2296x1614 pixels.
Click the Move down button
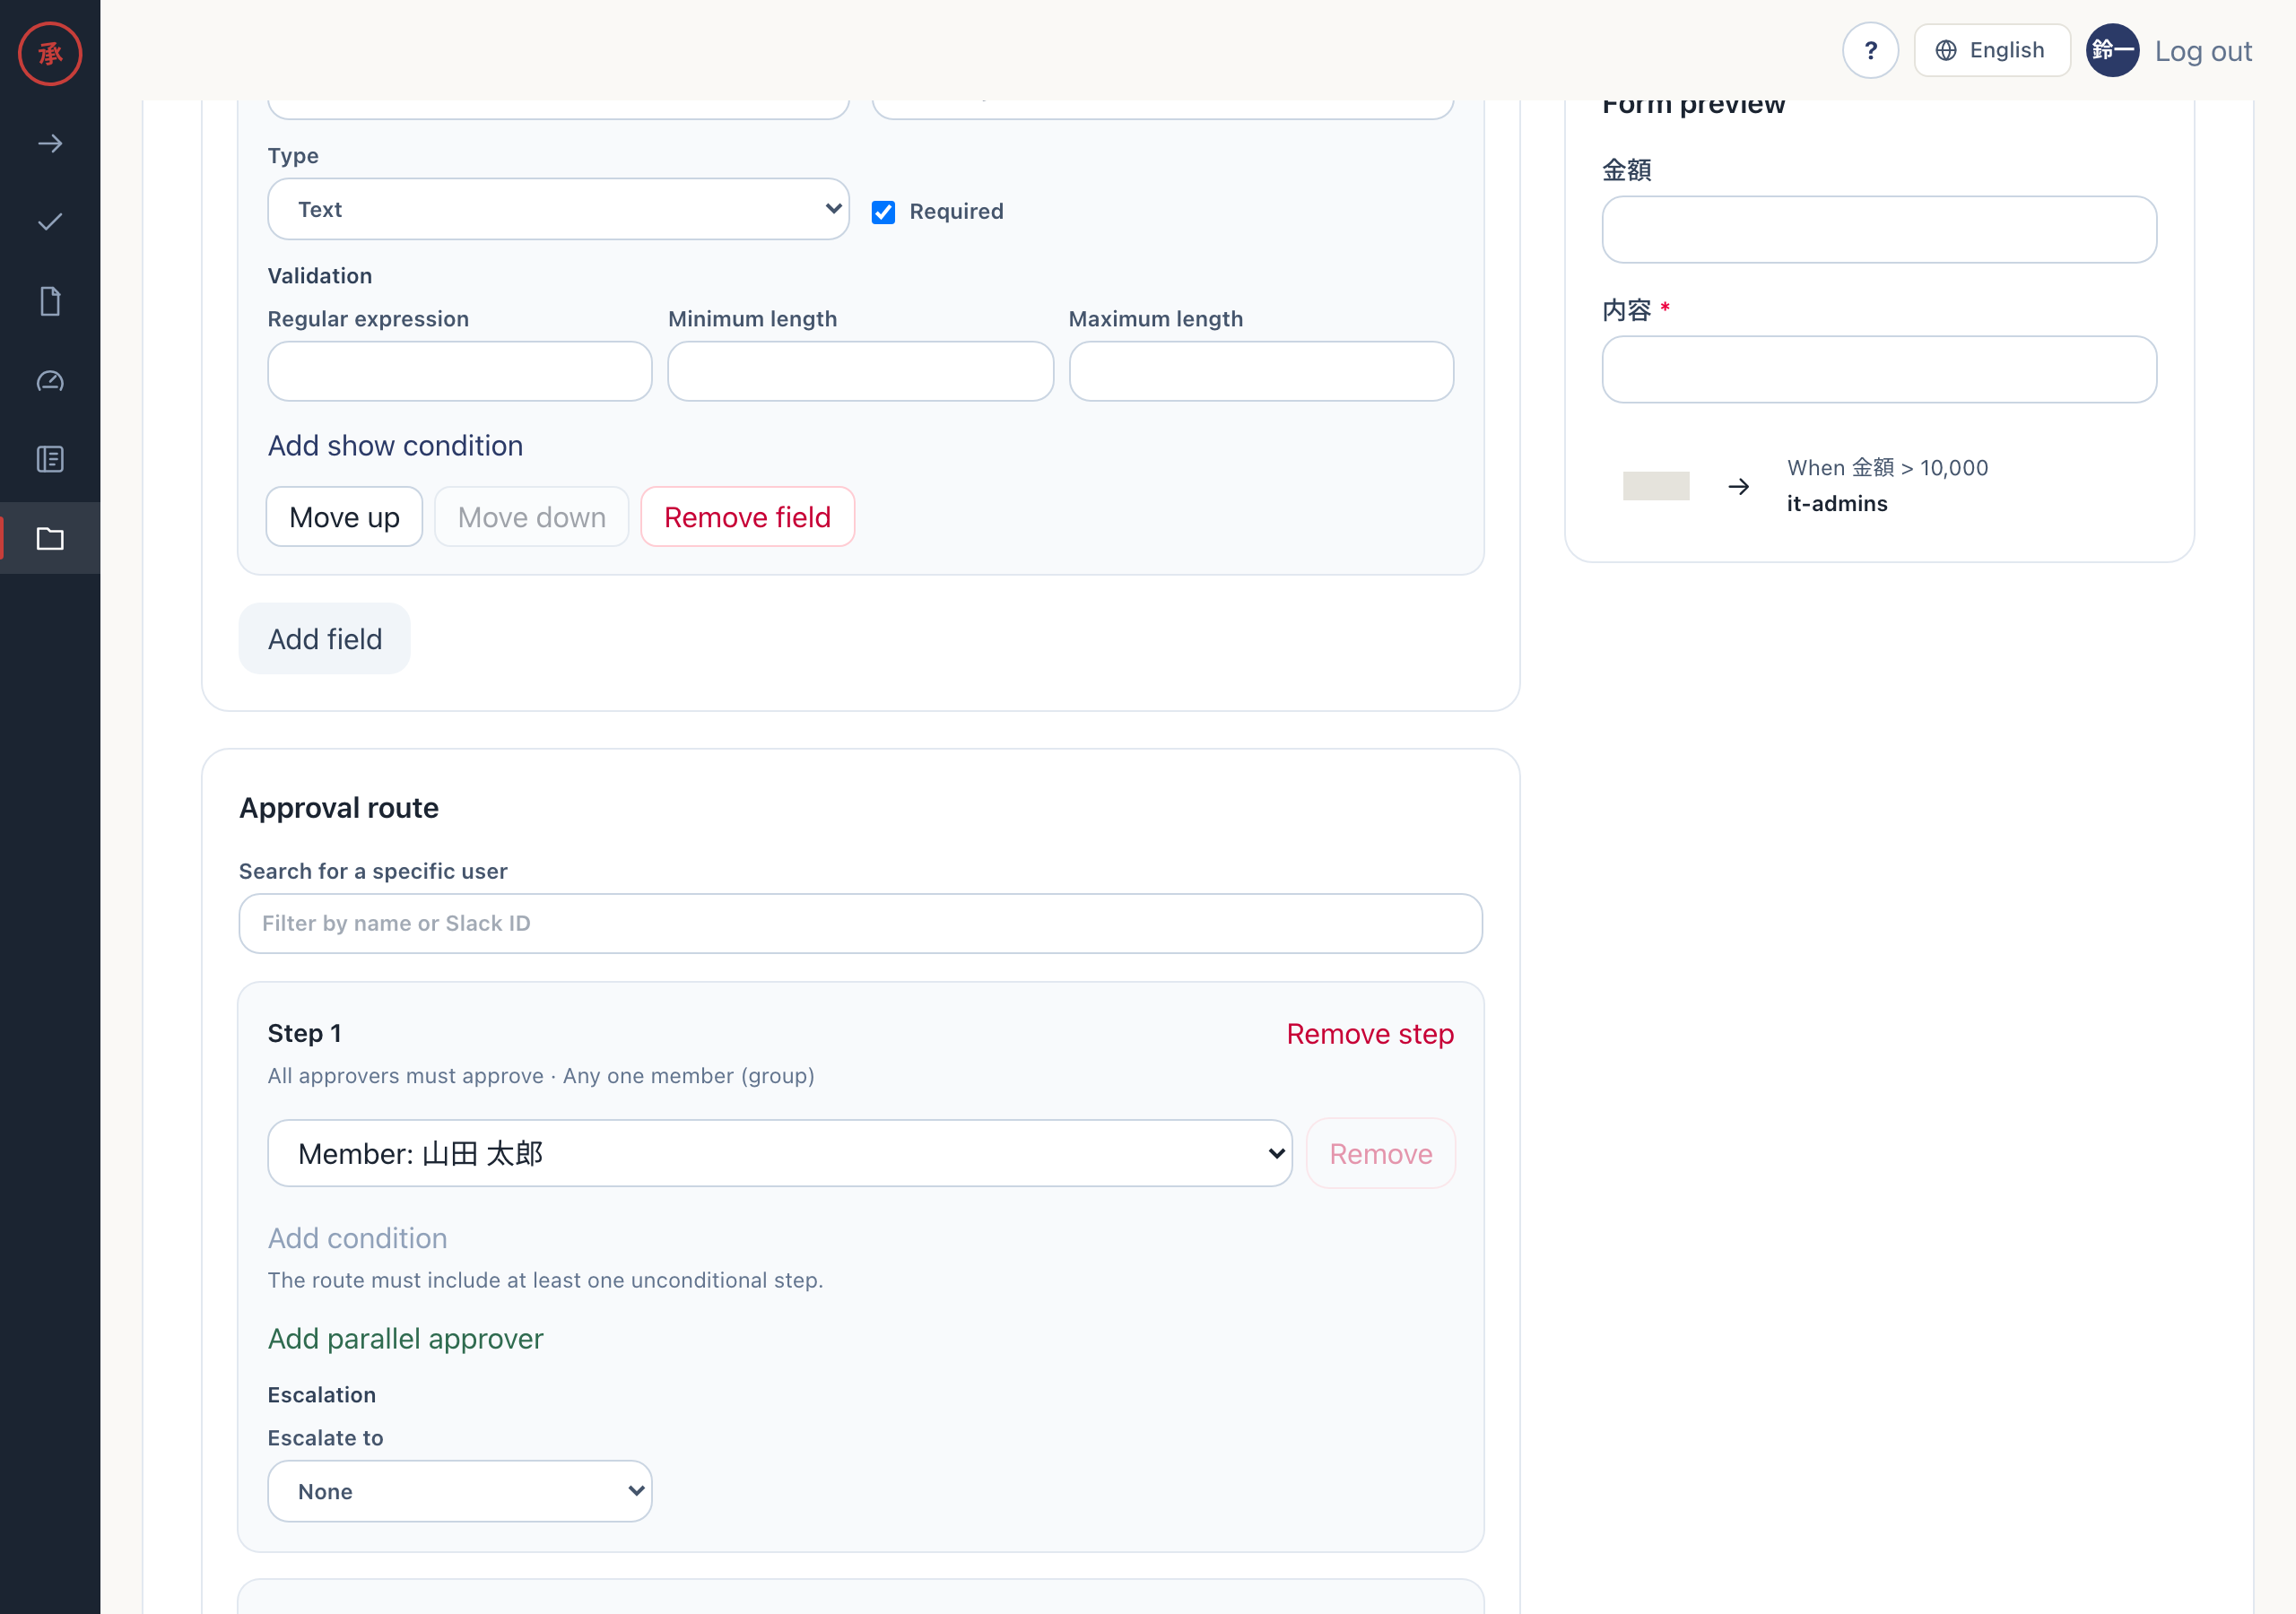[531, 517]
